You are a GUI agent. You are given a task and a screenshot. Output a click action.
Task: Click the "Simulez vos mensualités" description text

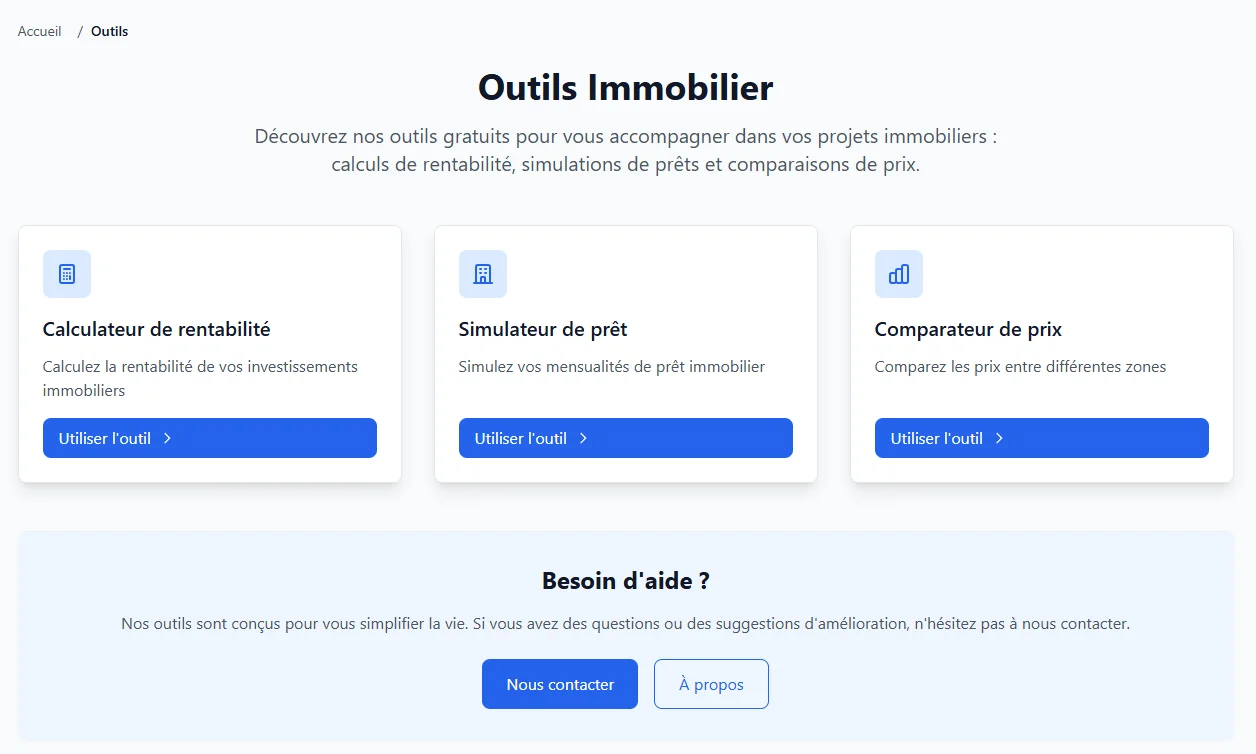pyautogui.click(x=612, y=366)
